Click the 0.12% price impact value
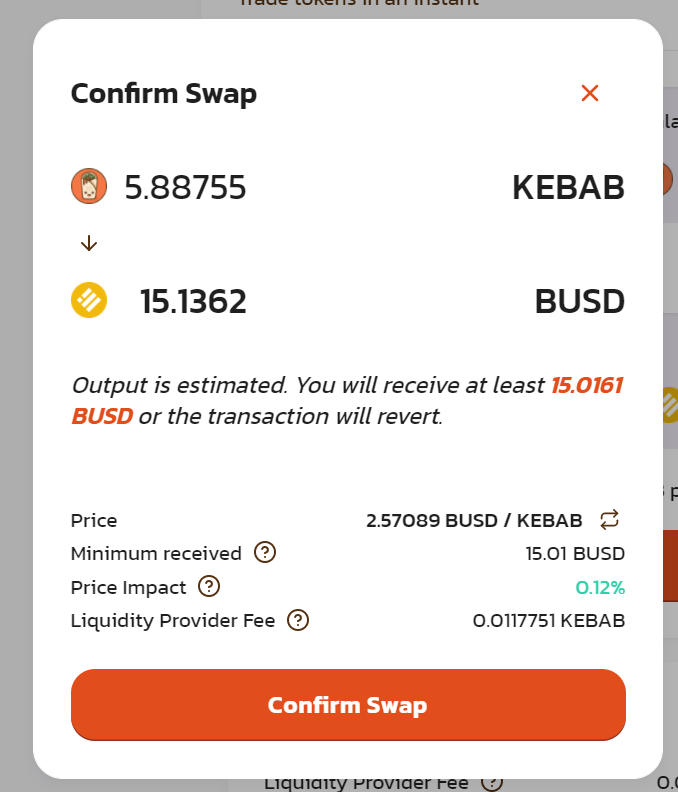The height and width of the screenshot is (792, 678). point(600,587)
